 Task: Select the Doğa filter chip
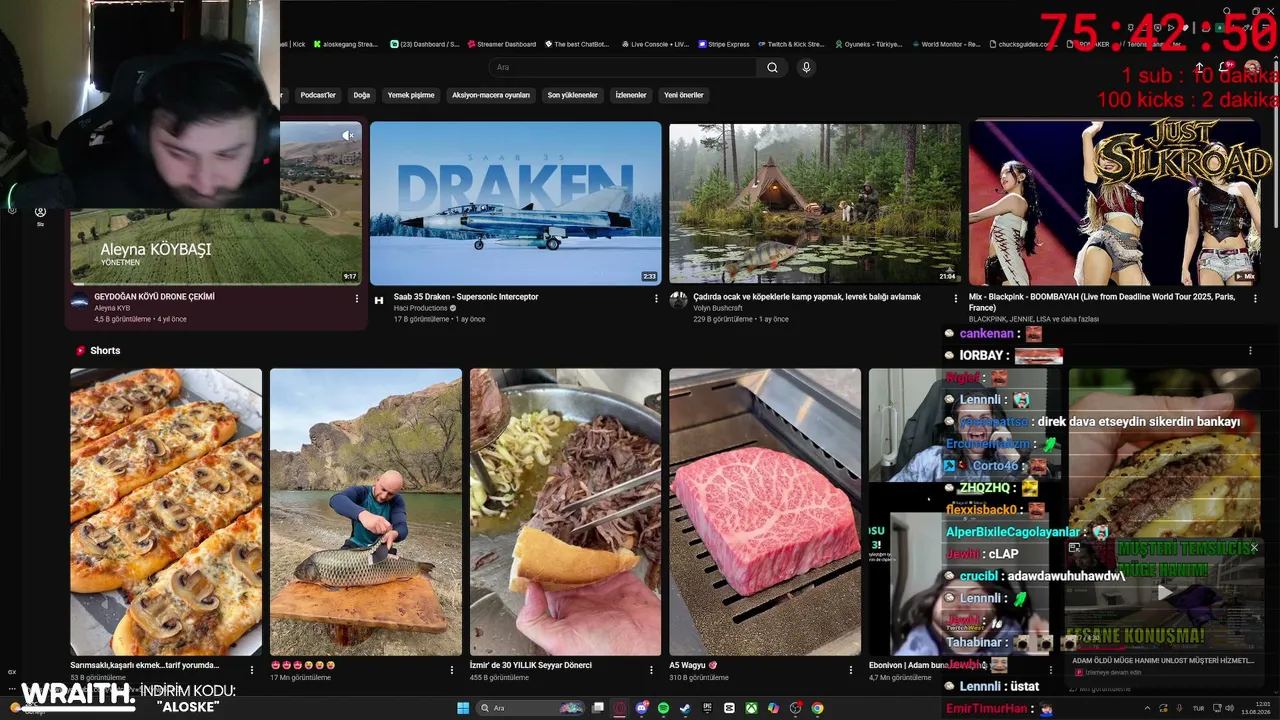362,95
